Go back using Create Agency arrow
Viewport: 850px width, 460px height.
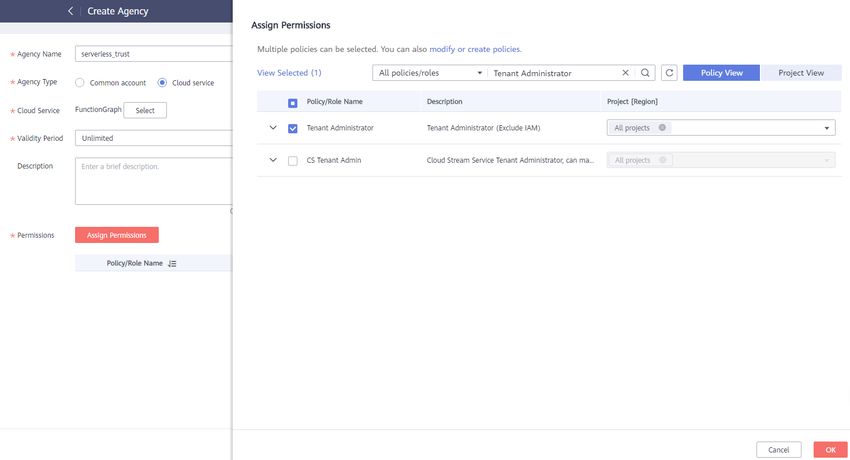[x=70, y=11]
